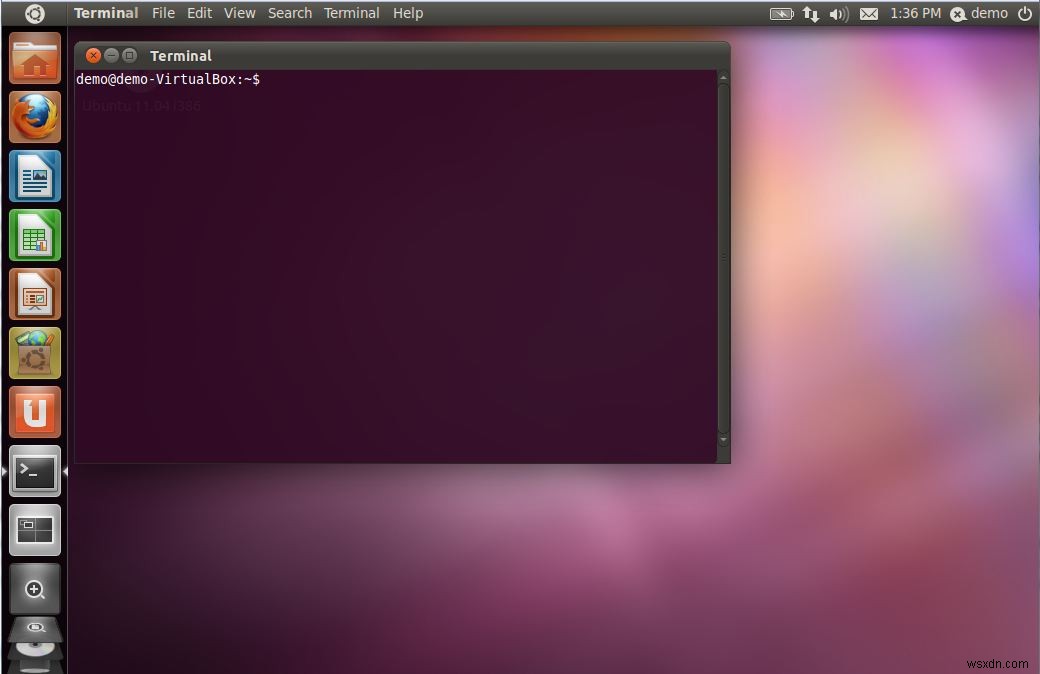Open the Ubuntu Software Center

[x=35, y=352]
